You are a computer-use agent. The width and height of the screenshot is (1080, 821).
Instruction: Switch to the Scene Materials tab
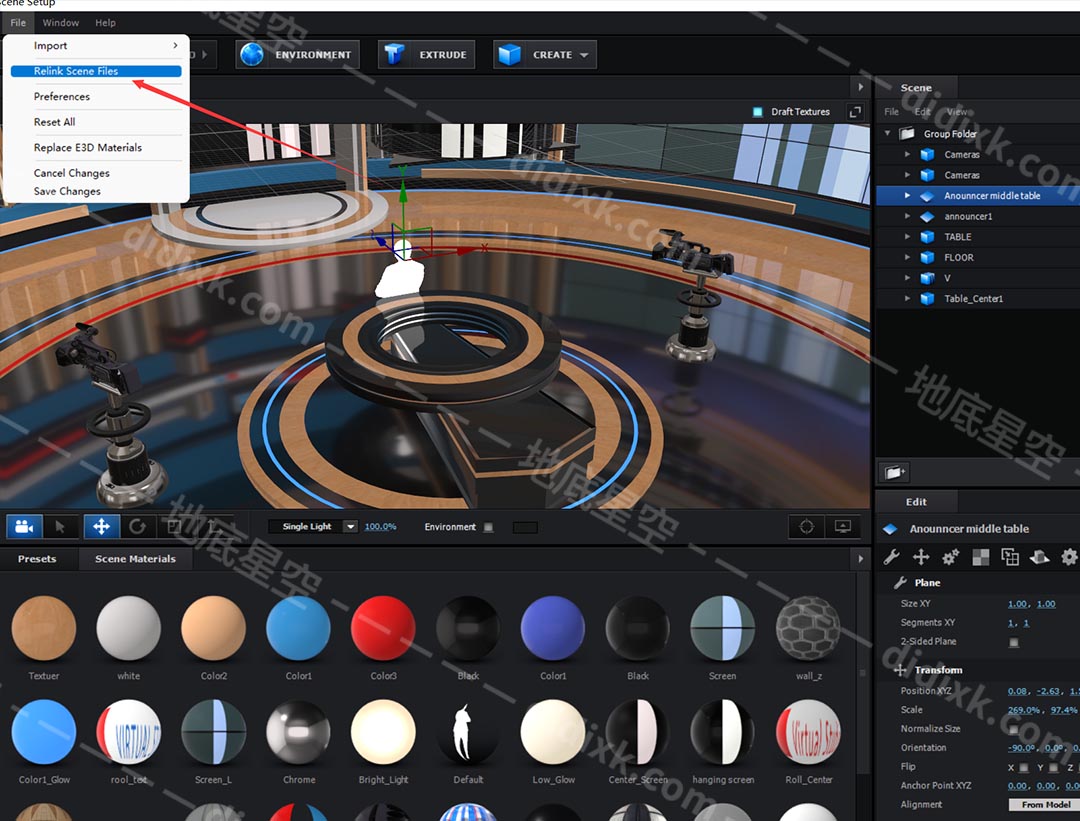coord(135,559)
